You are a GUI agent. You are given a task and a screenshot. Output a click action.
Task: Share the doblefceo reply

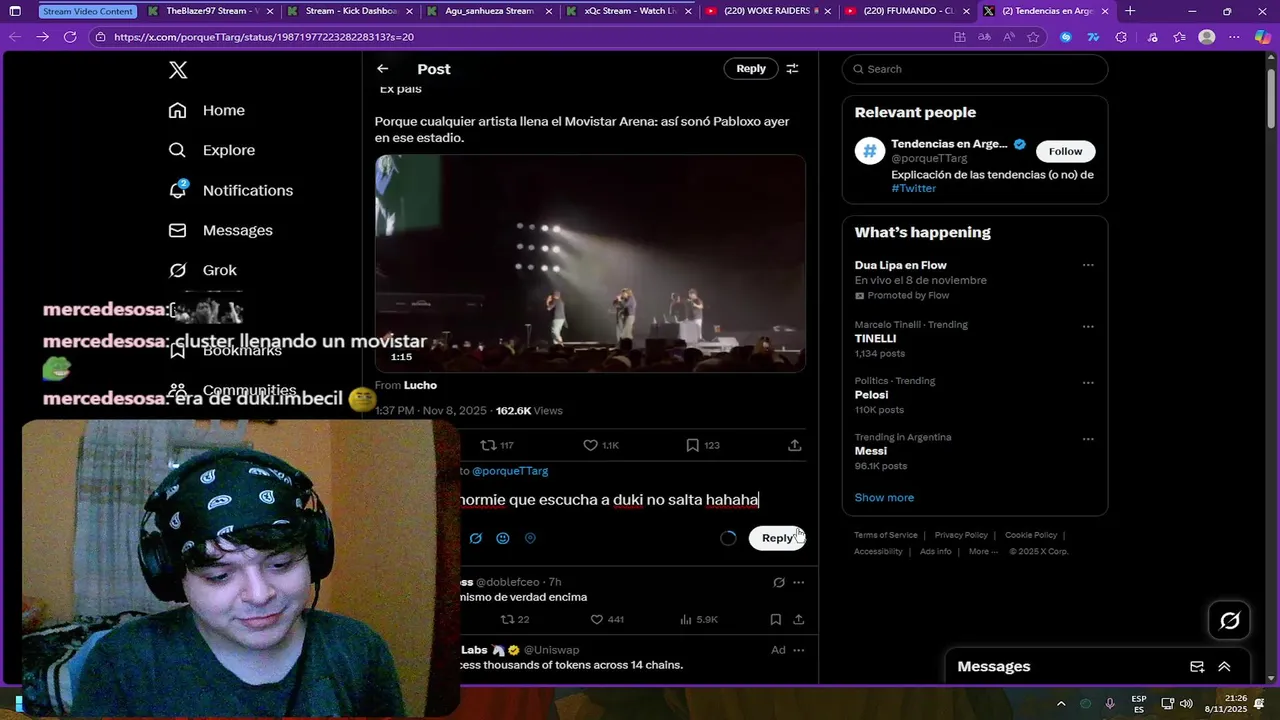798,619
